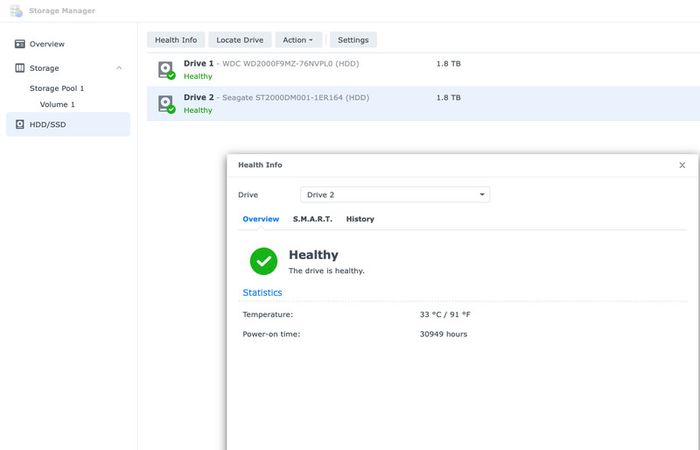Image resolution: width=700 pixels, height=450 pixels.
Task: Click the Locate Drive button
Action: 240,40
